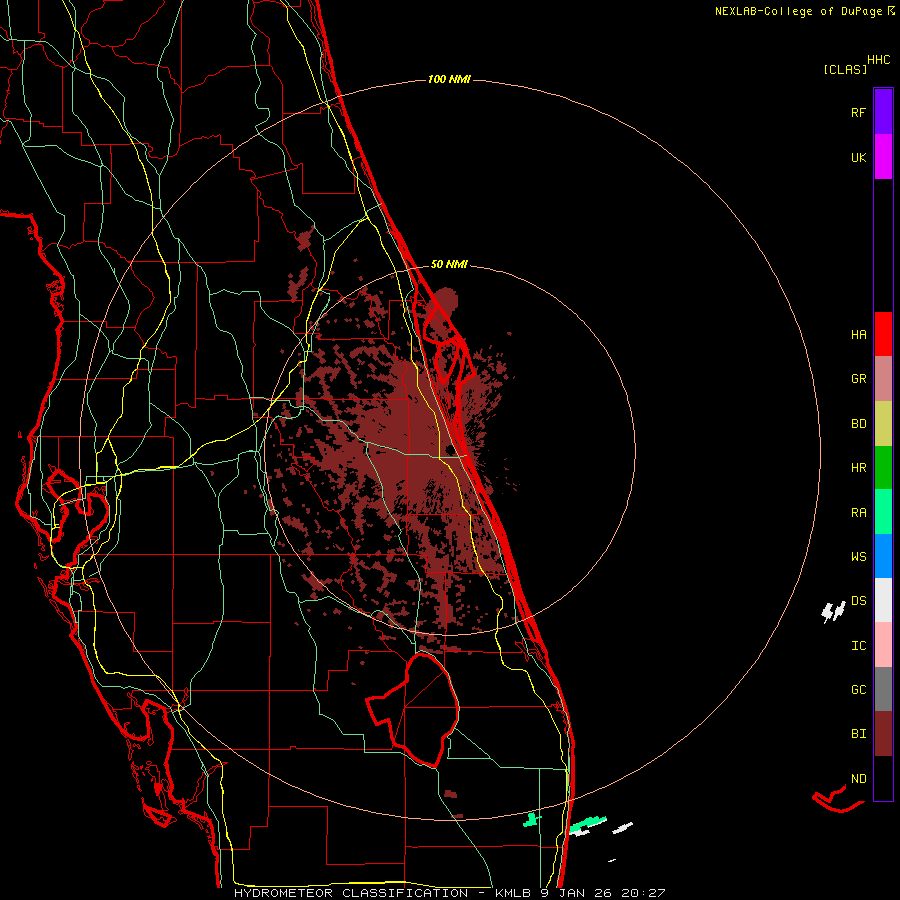
Task: Click the ND legend label text
Action: (858, 779)
